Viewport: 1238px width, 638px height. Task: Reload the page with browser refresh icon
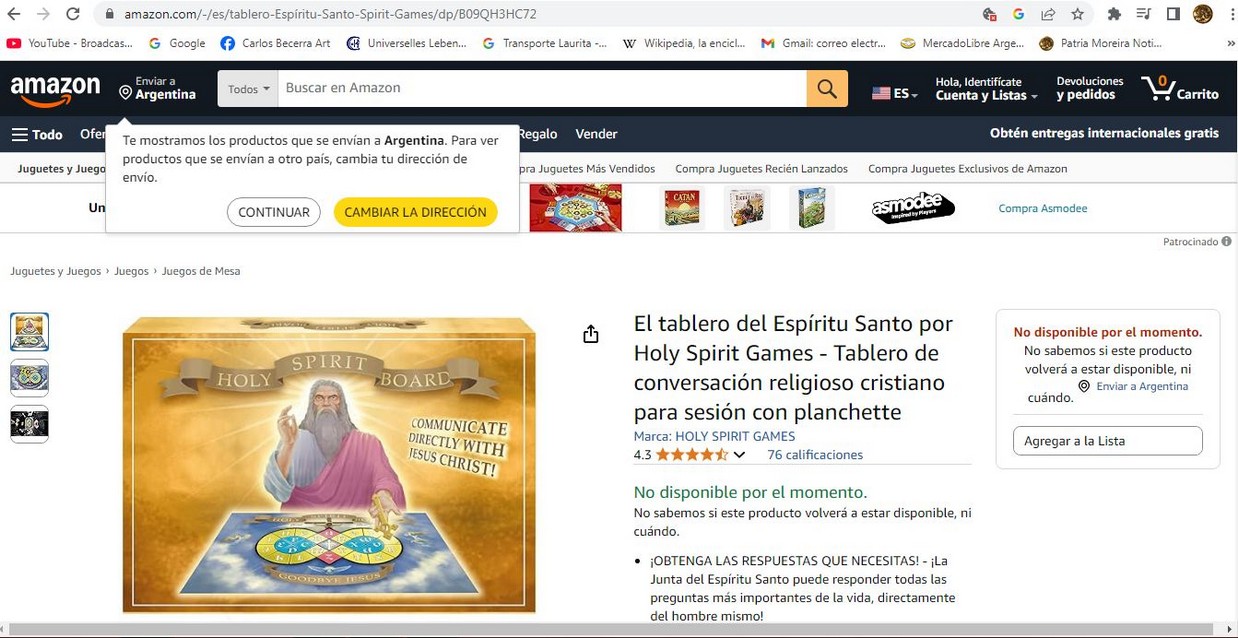(x=72, y=14)
